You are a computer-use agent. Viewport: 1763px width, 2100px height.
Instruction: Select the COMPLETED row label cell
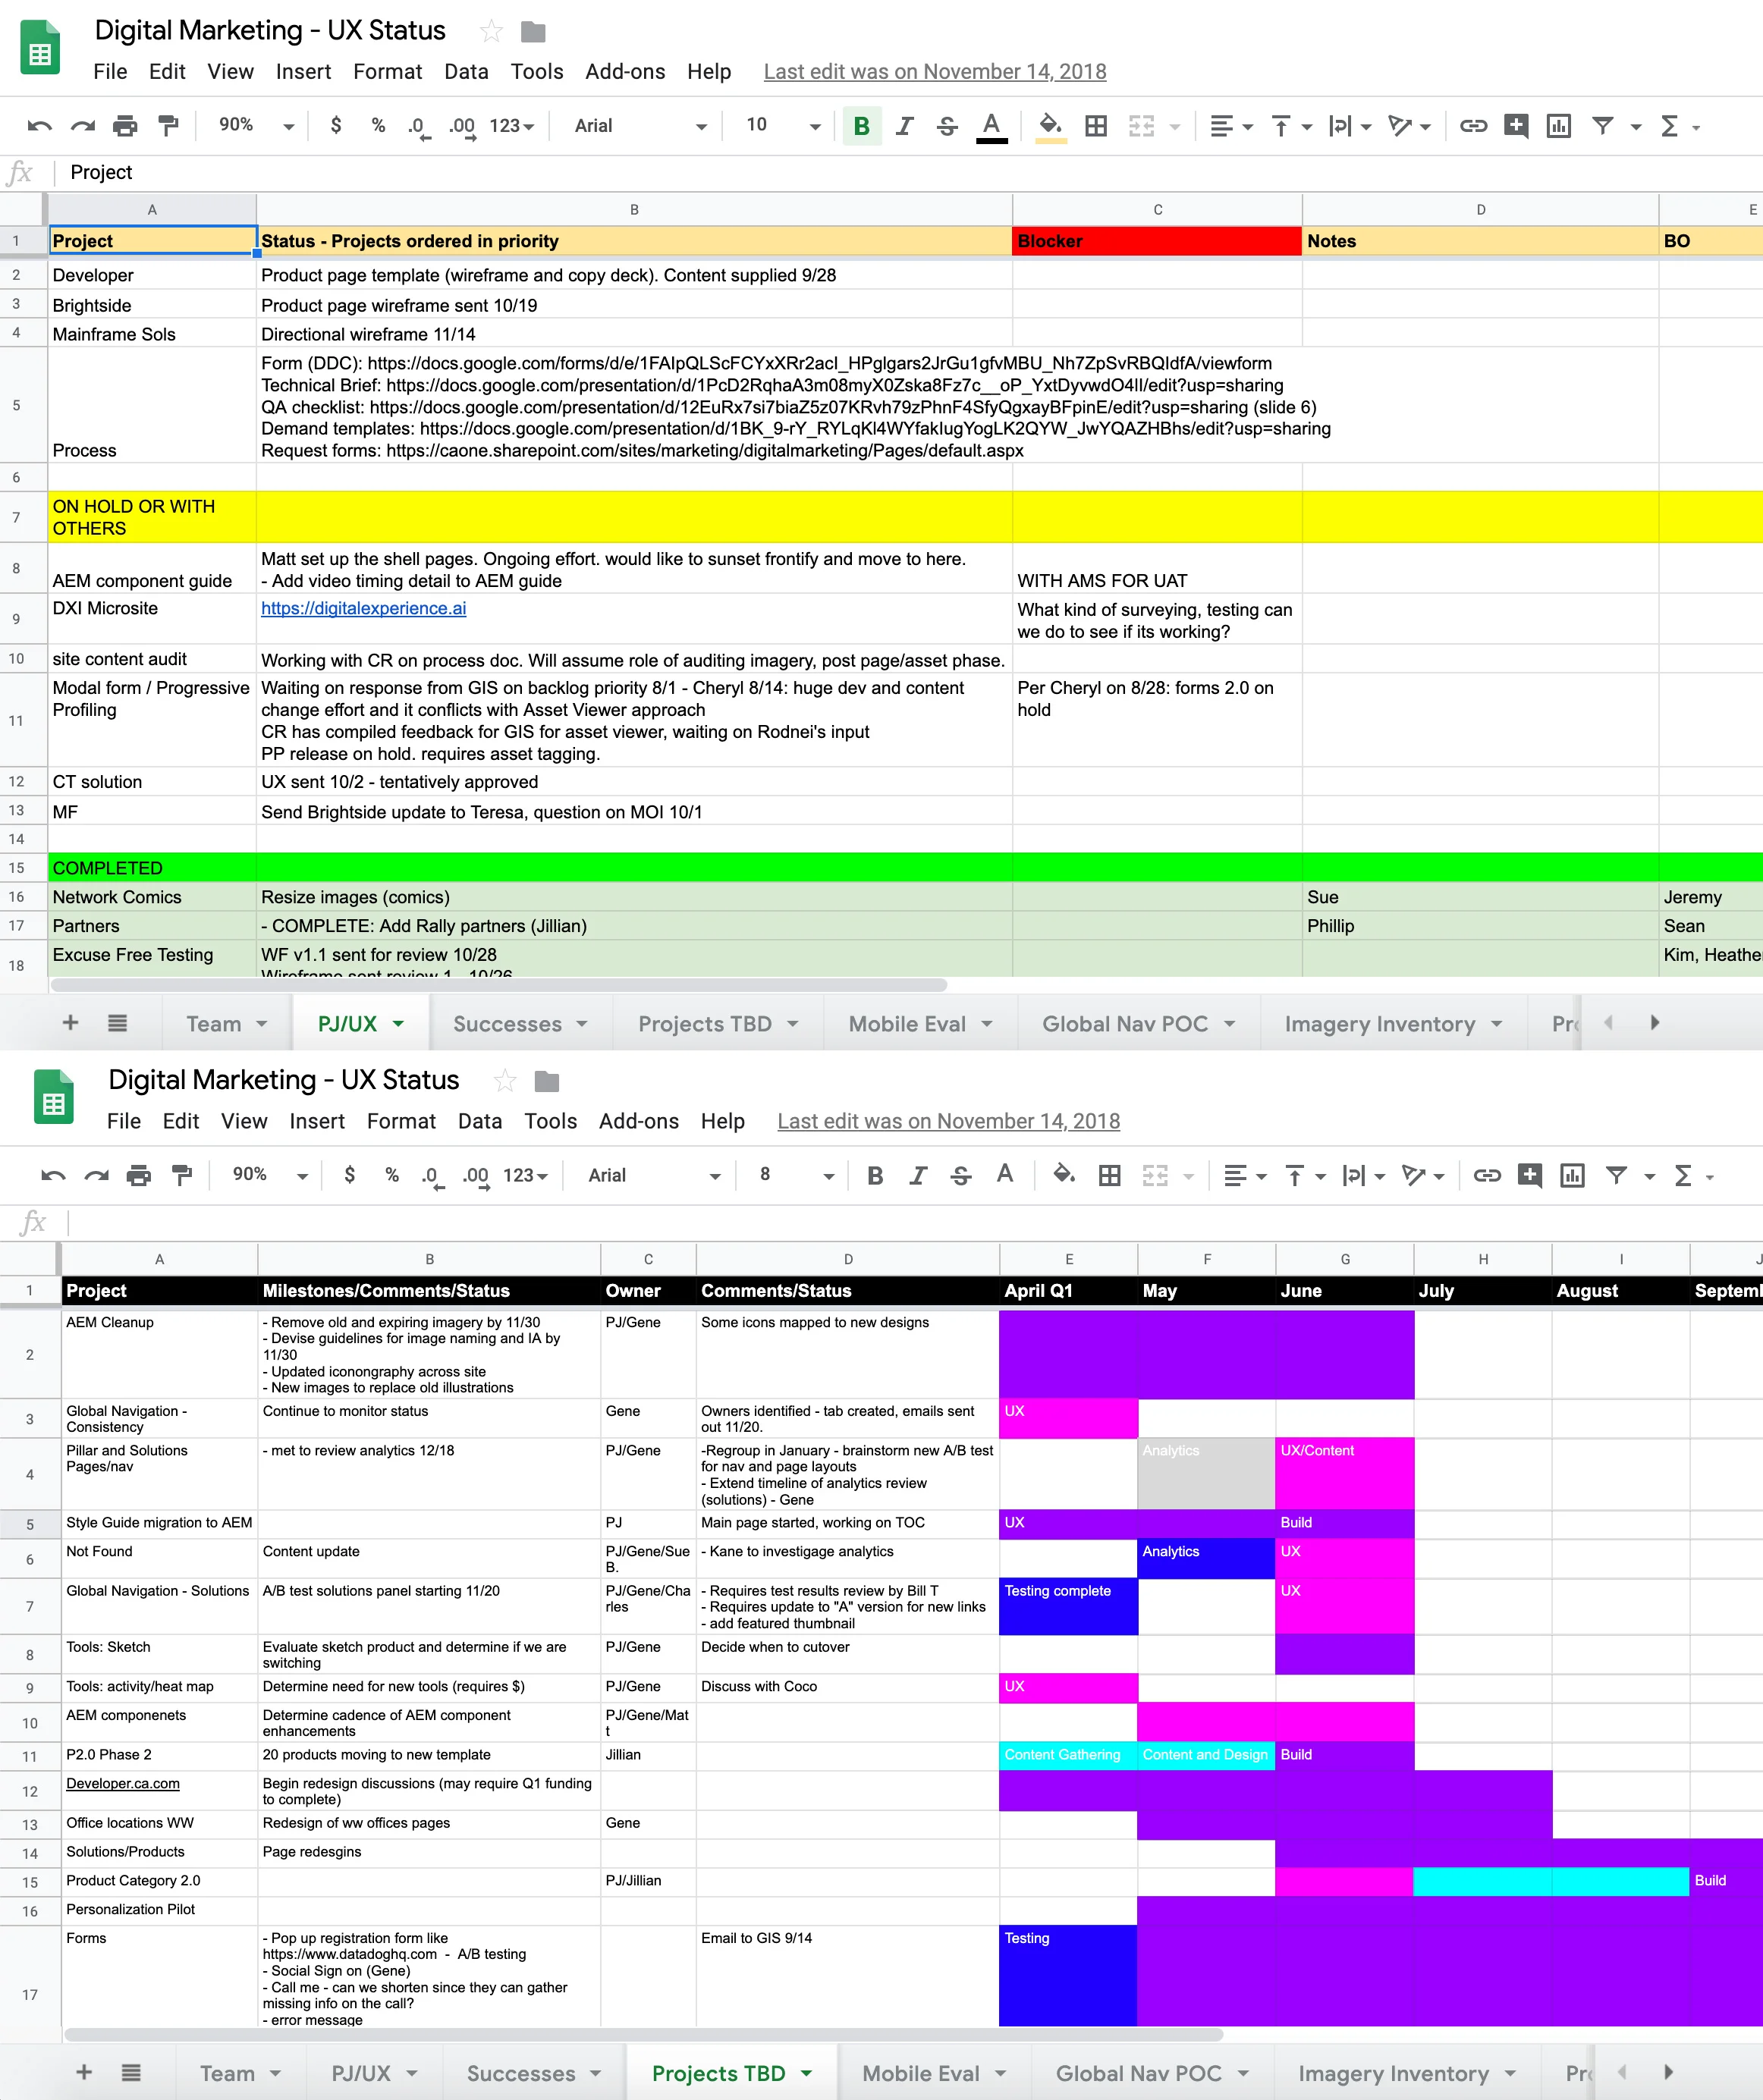(x=152, y=868)
